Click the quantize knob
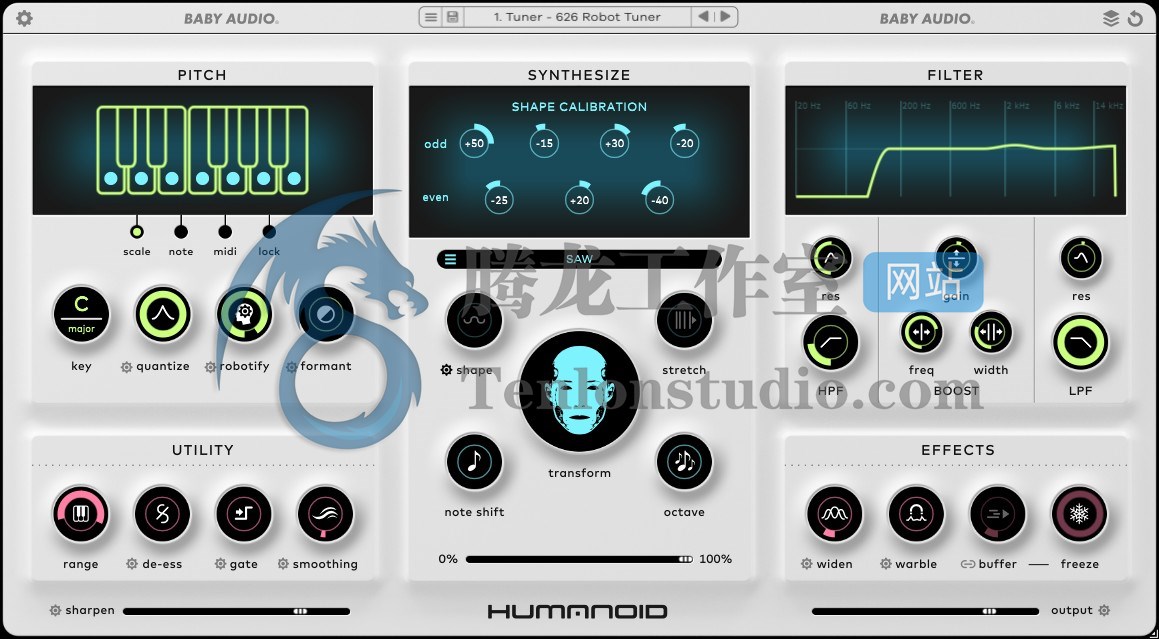Viewport: 1159px width, 639px height. point(163,315)
